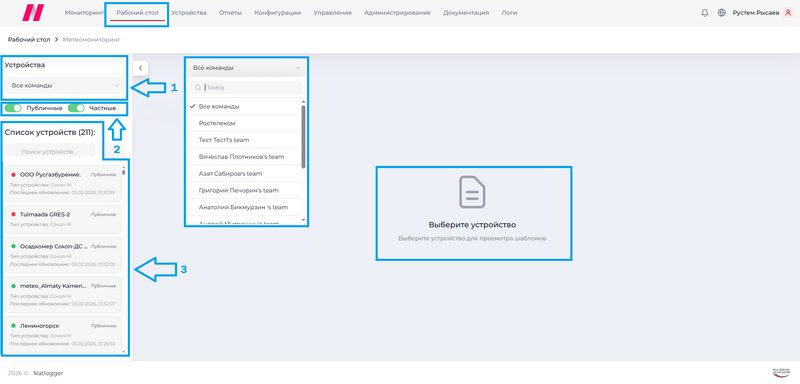
Task: Click the globe language icon
Action: (x=721, y=13)
